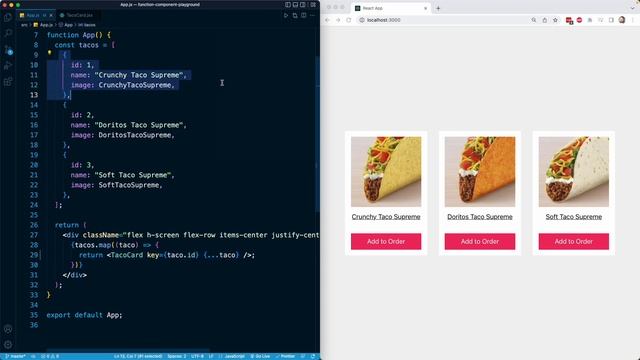Click the 'Crunchy Taco Supreme' string in code

click(x=140, y=75)
